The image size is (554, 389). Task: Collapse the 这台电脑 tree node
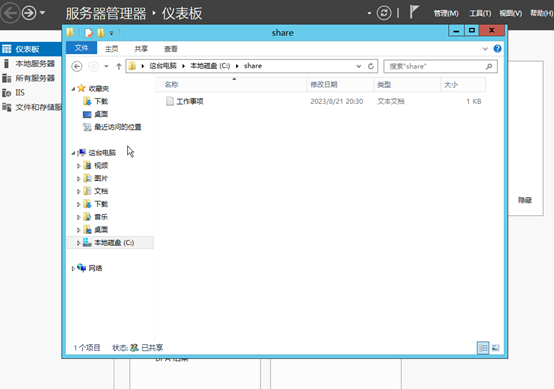(x=73, y=153)
